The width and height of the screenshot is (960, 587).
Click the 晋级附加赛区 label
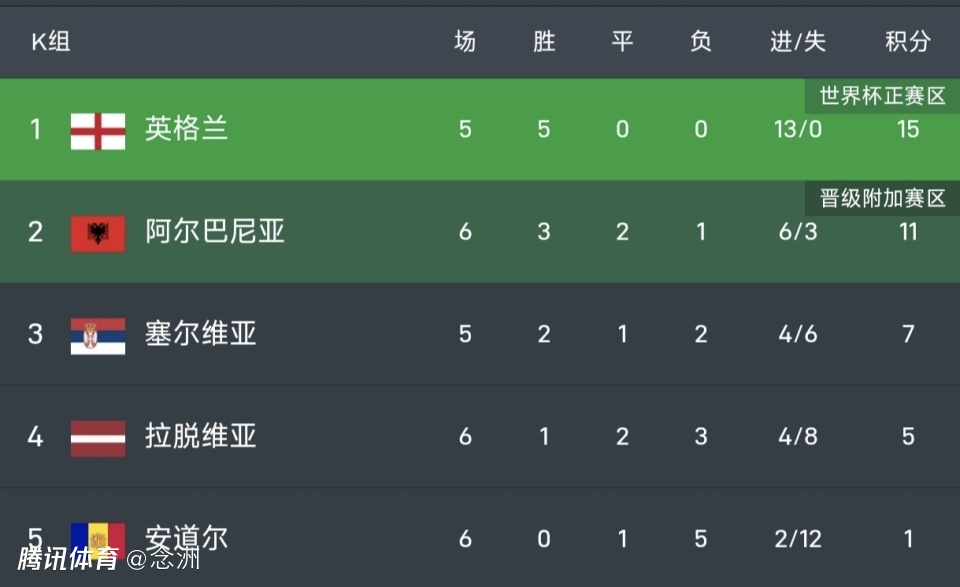point(882,198)
